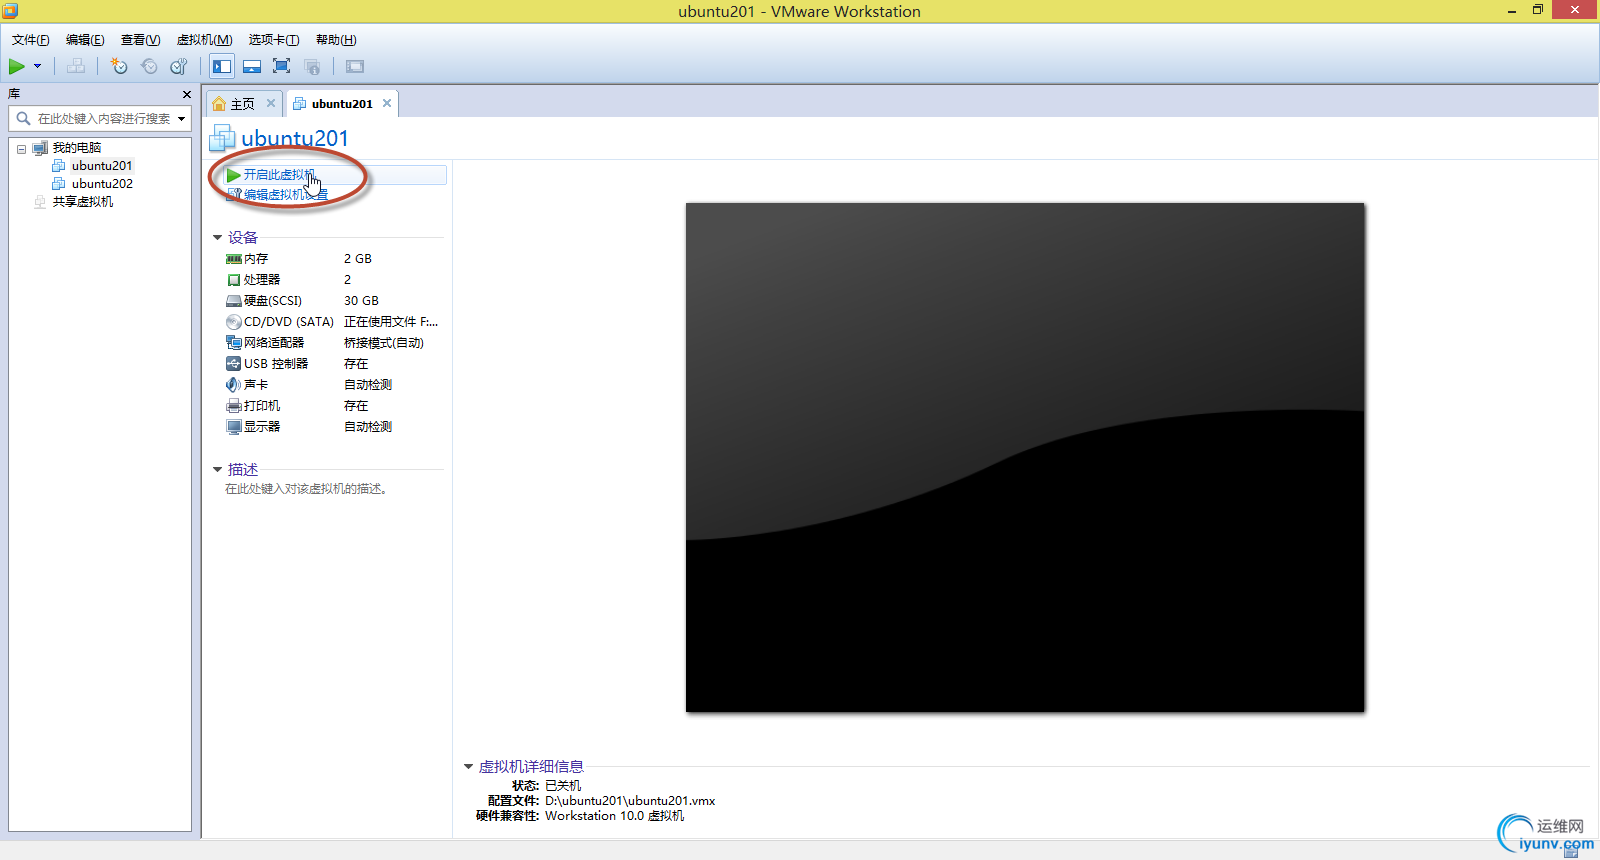Click the 30 GB disk value
This screenshot has width=1600, height=860.
(361, 301)
